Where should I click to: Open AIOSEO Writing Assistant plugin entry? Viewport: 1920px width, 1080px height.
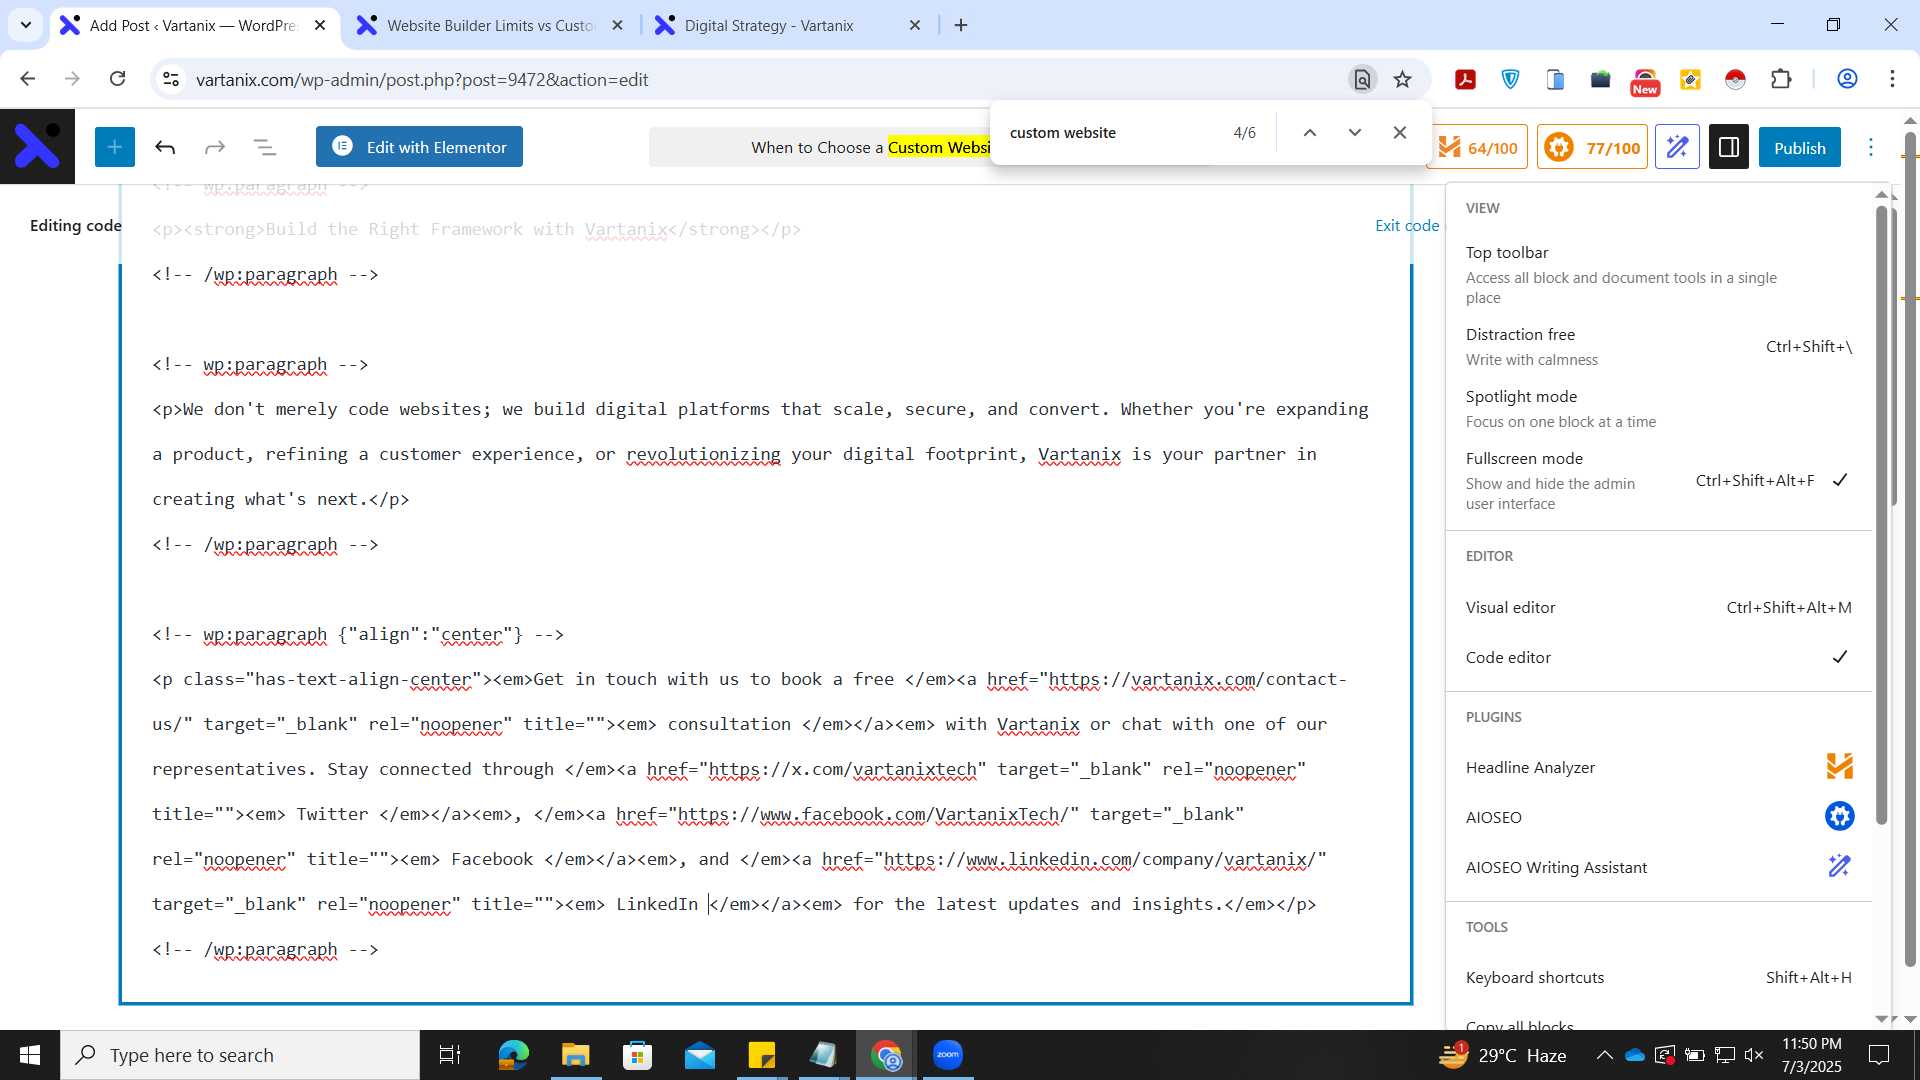point(1658,867)
